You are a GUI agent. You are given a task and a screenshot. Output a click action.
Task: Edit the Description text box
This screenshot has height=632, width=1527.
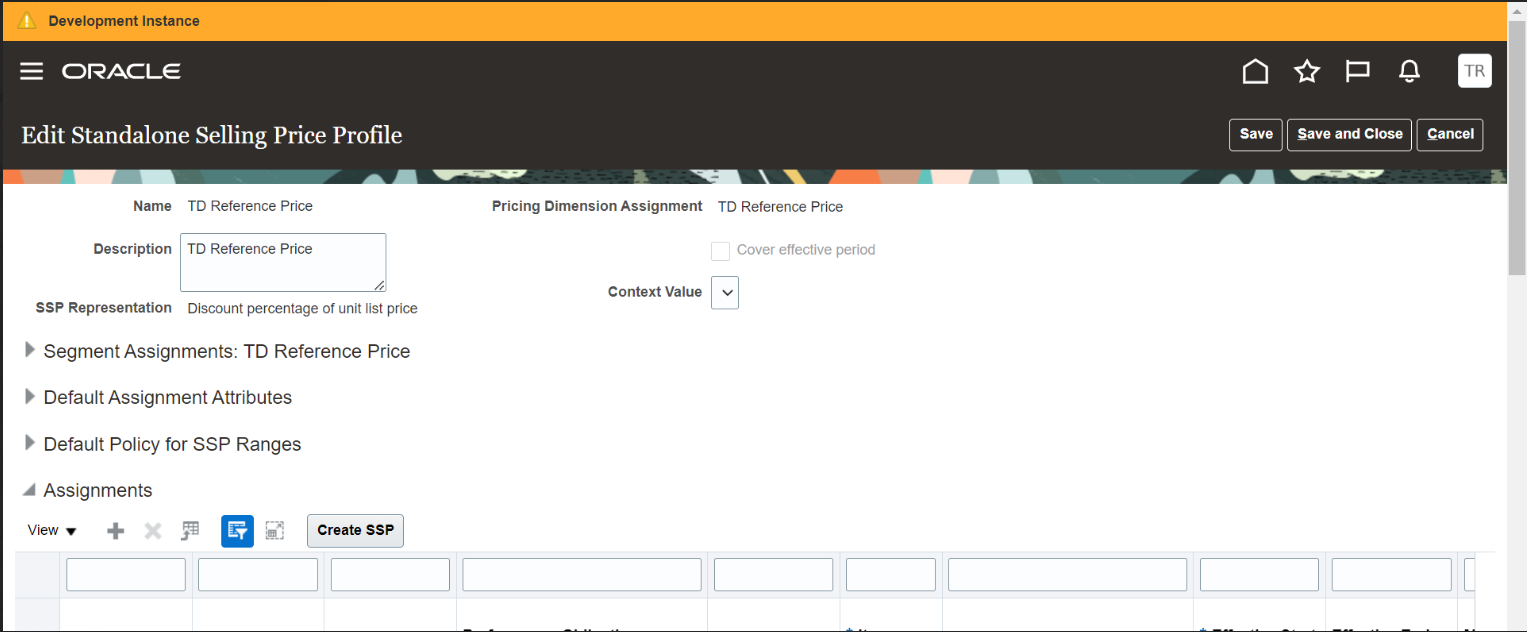[x=282, y=262]
